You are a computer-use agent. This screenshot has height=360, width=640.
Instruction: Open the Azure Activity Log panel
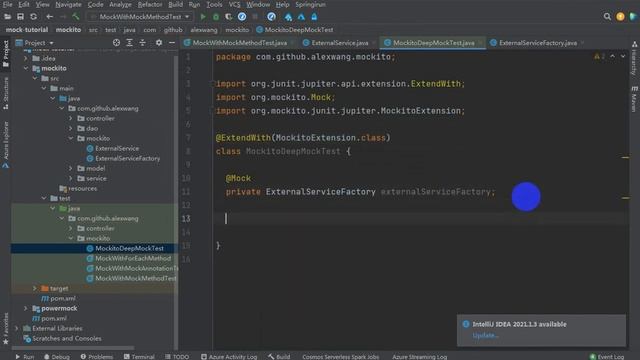229,357
